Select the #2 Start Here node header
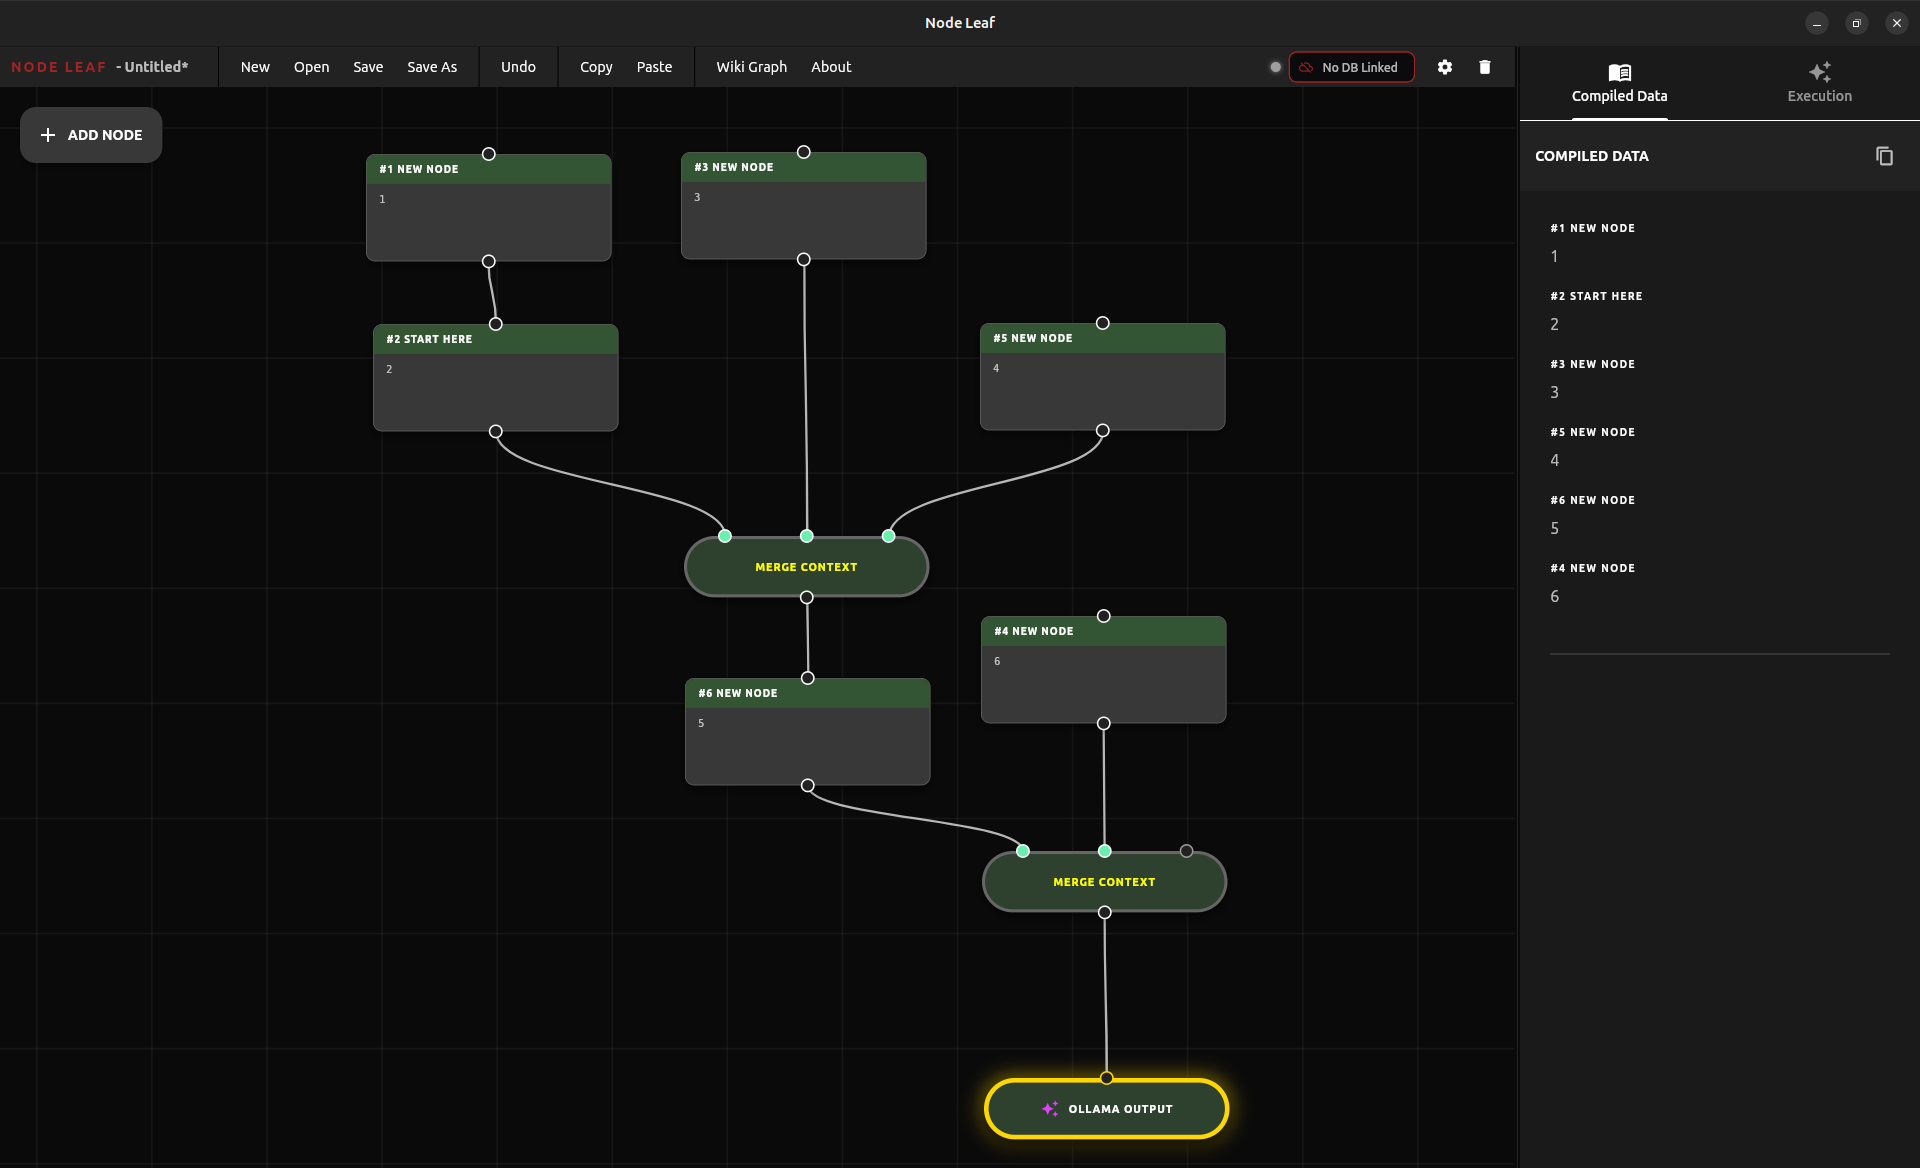Viewport: 1920px width, 1168px height. tap(495, 340)
